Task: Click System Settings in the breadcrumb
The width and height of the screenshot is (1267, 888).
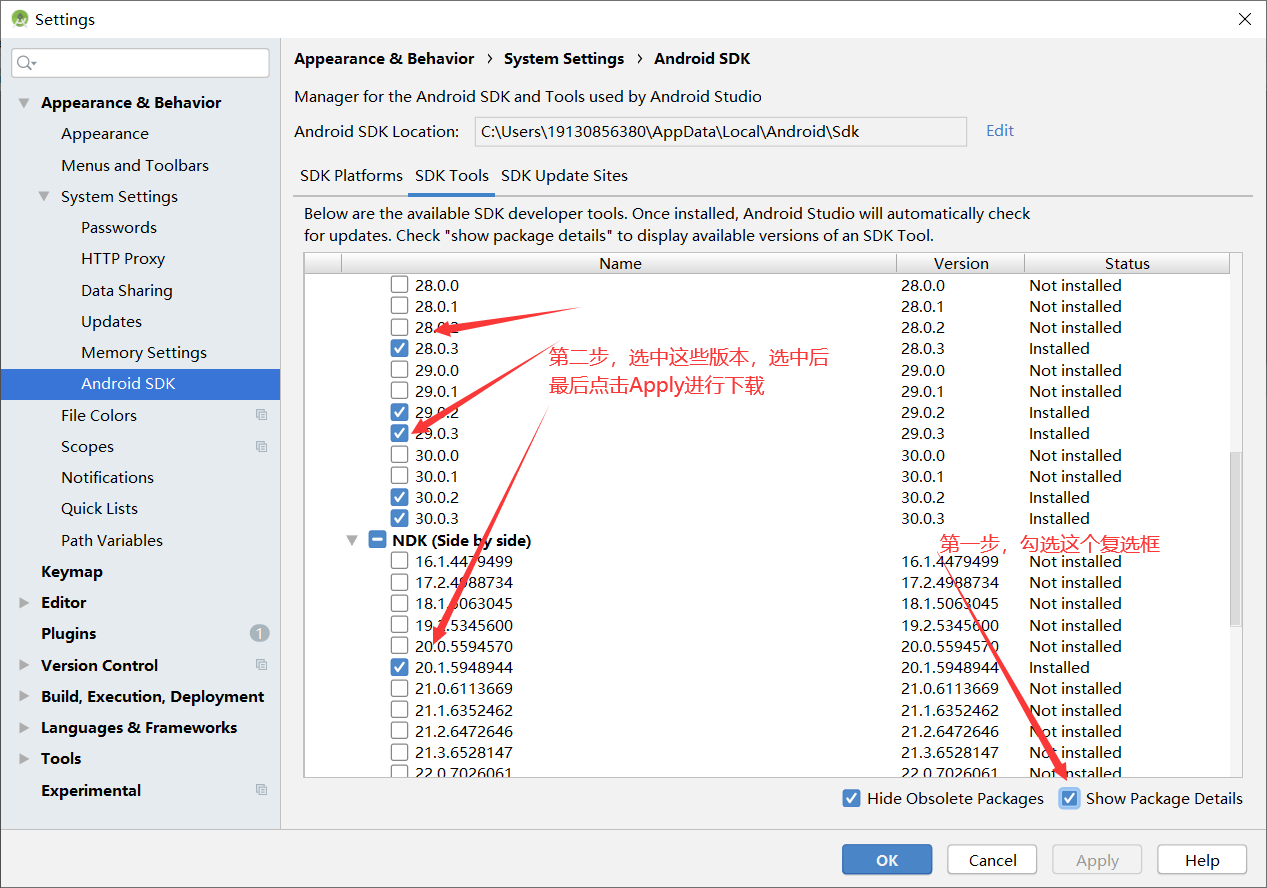Action: pos(564,59)
